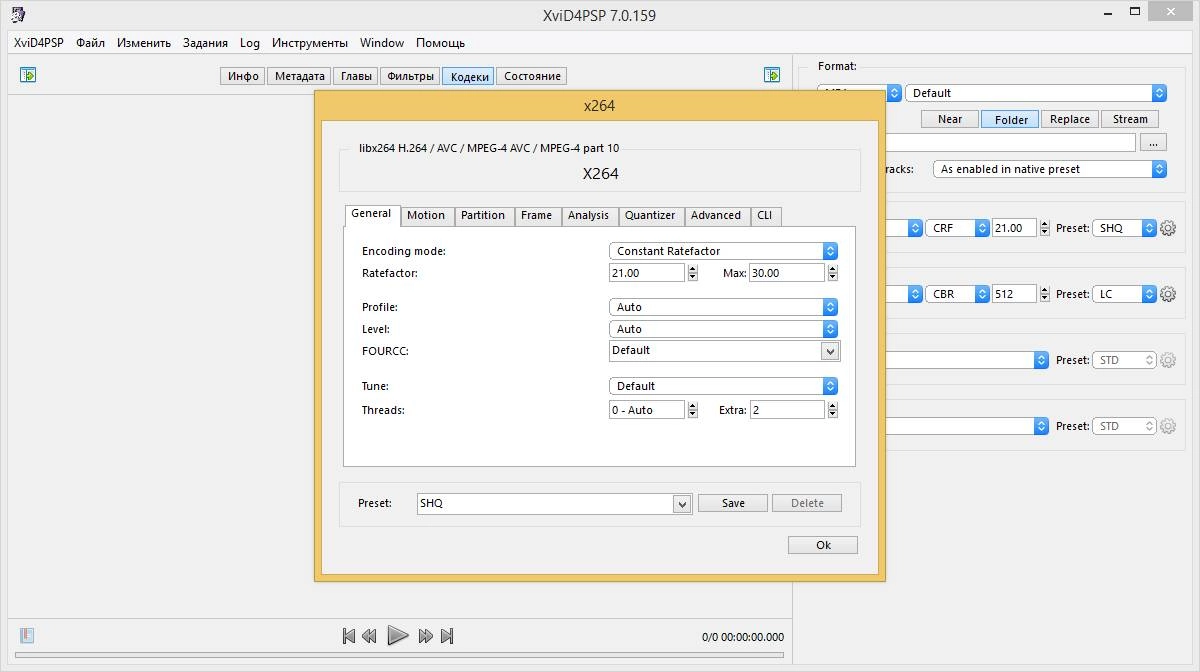Adjust the 512 bitrate stepper in main window
This screenshot has width=1200, height=672.
pos(1046,294)
